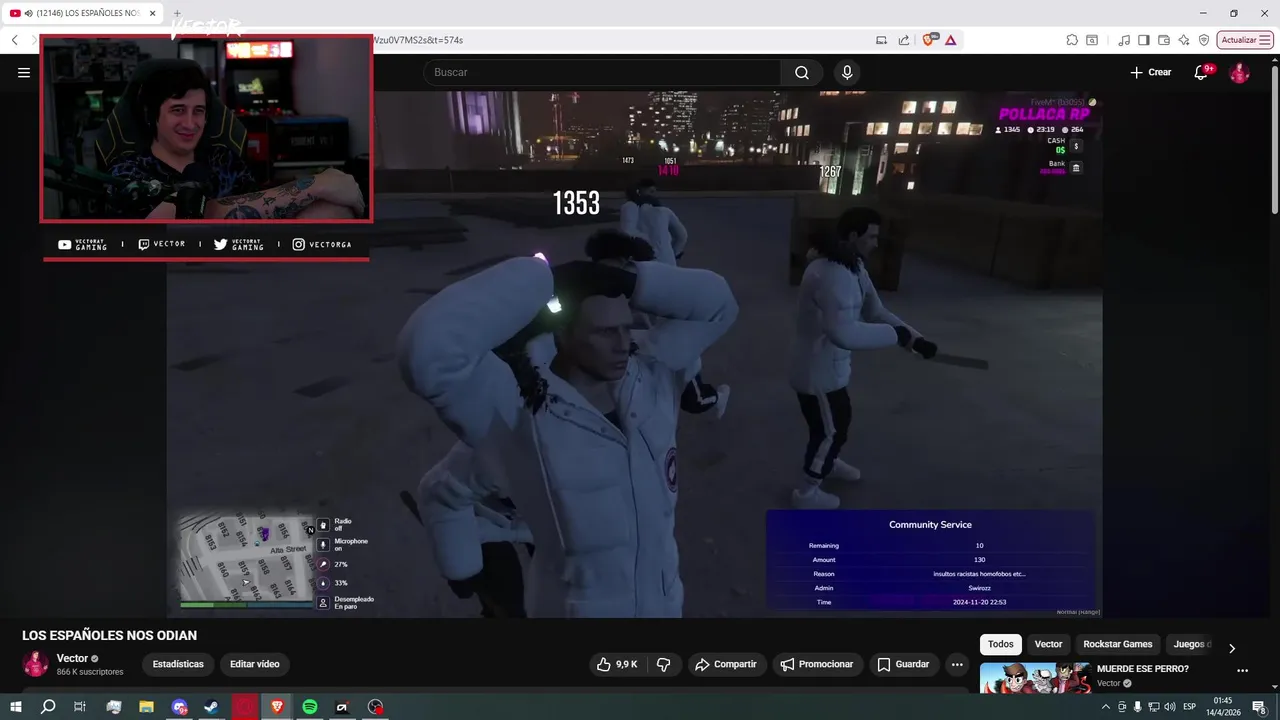Open Brave Shields lion icon
Image resolution: width=1280 pixels, height=720 pixels.
929,40
